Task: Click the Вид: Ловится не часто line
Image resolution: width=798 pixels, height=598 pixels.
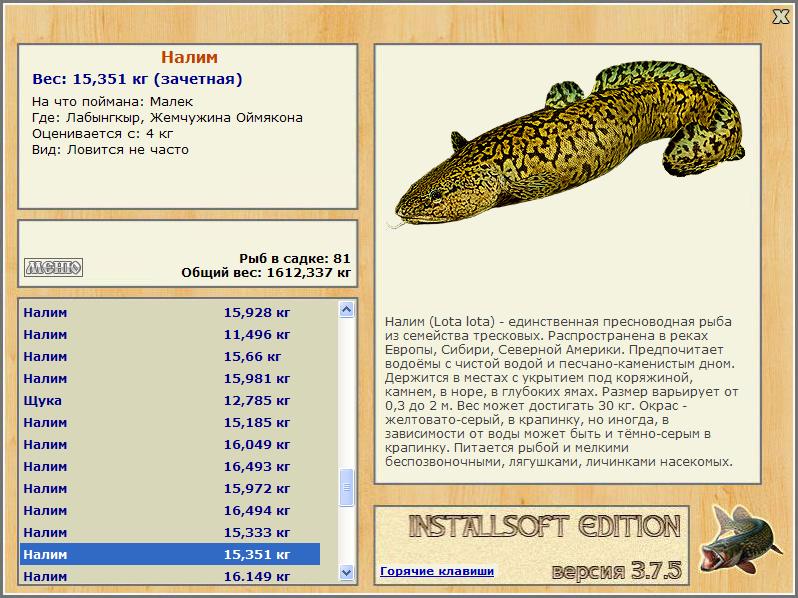Action: [x=110, y=150]
